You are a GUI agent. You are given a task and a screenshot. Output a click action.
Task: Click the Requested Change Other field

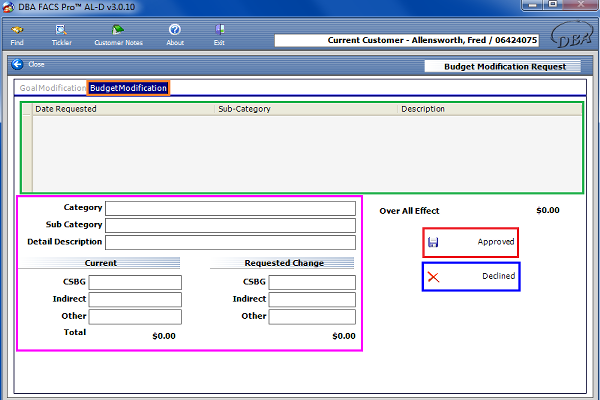(312, 317)
